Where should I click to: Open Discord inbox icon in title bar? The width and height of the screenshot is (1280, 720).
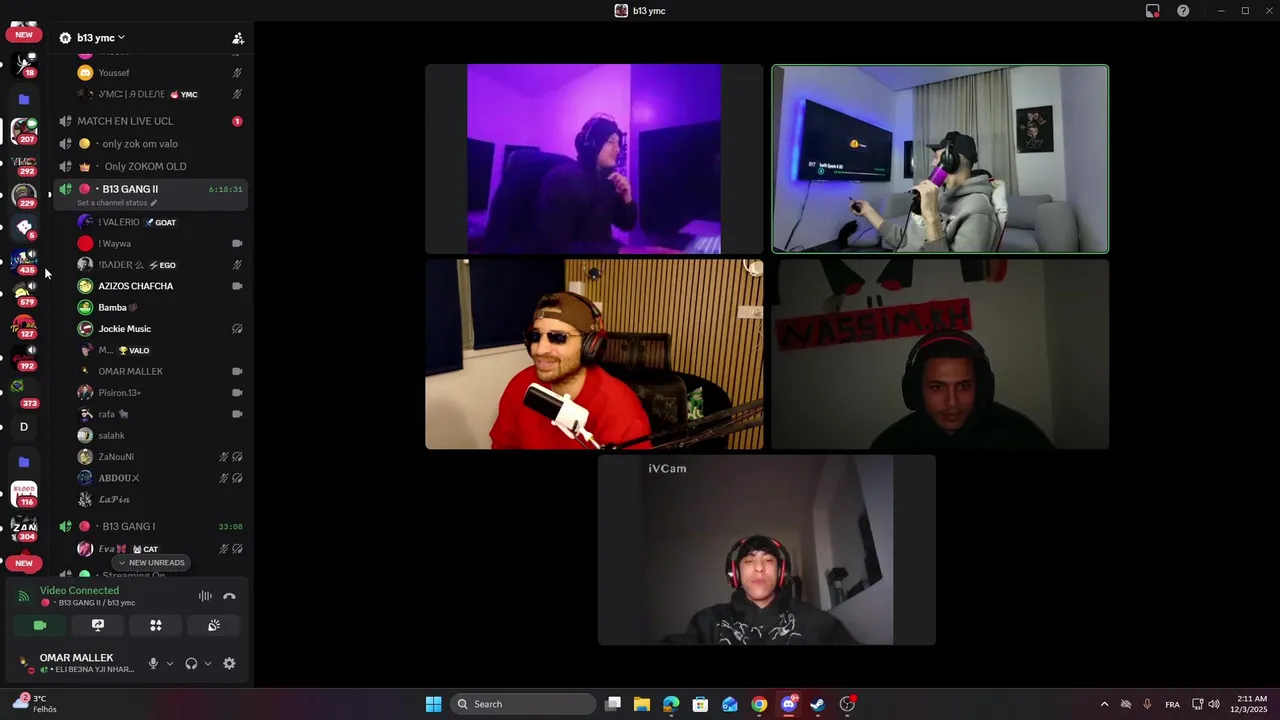click(x=1153, y=11)
